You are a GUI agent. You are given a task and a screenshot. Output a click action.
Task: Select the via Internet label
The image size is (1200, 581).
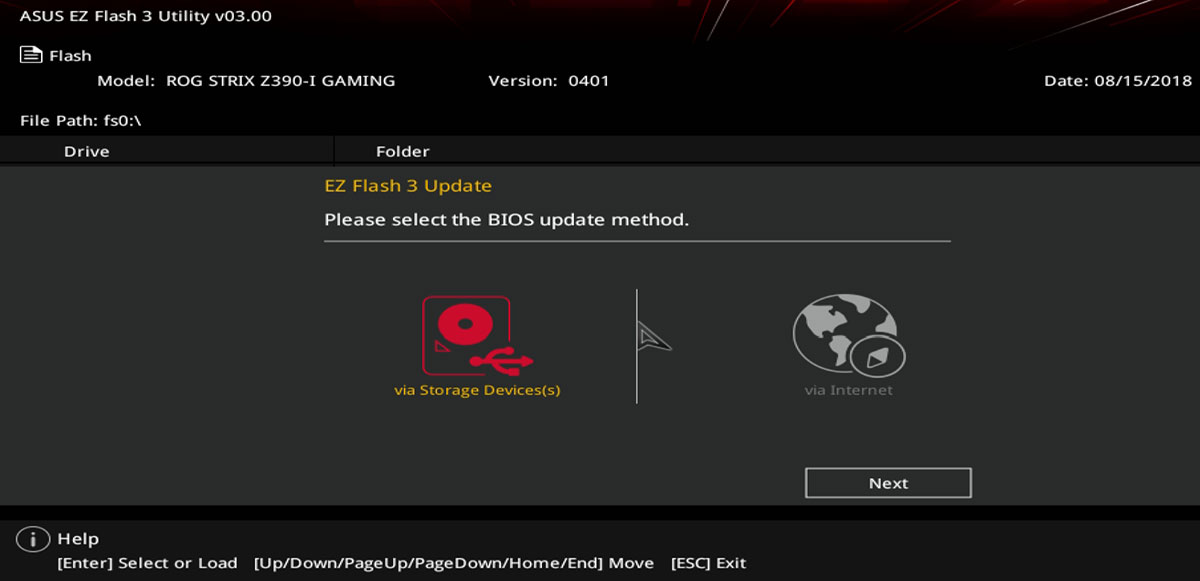849,390
